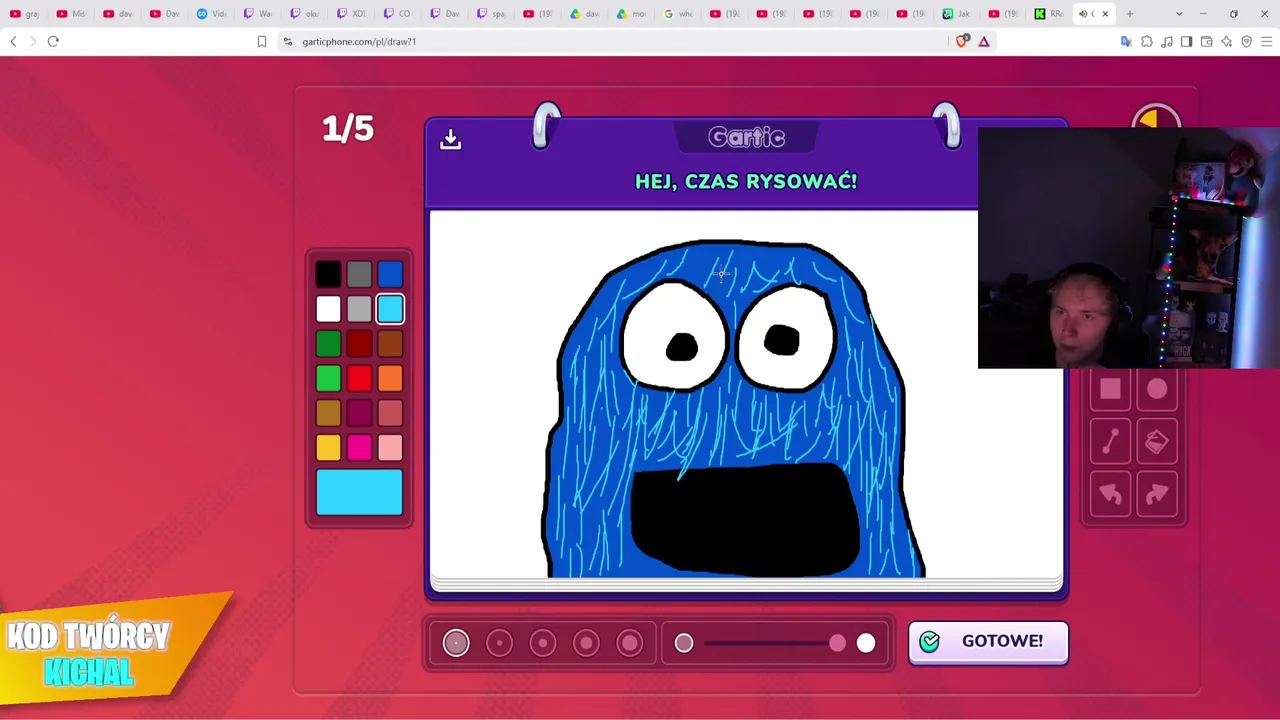1280x720 pixels.
Task: Open the tab labeled Jak
Action: click(957, 14)
